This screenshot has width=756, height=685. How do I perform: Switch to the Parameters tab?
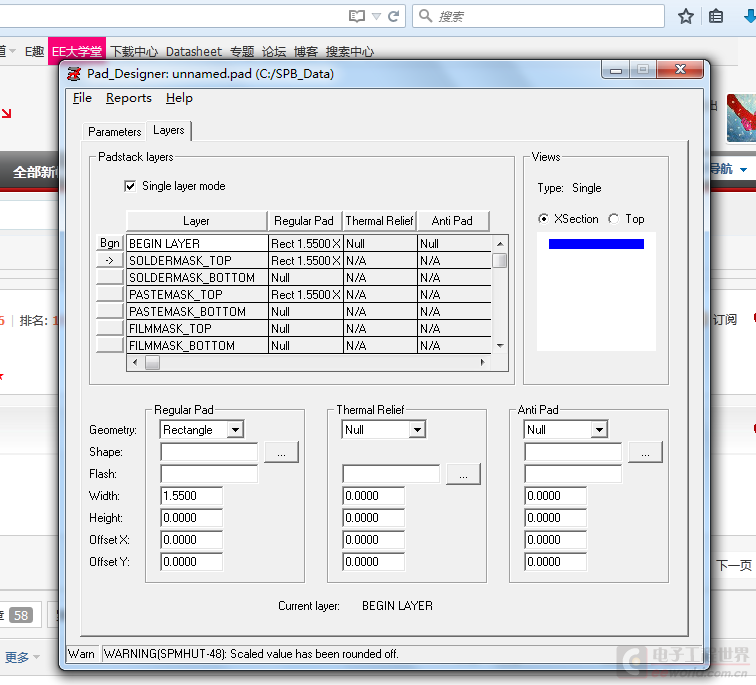coord(114,132)
